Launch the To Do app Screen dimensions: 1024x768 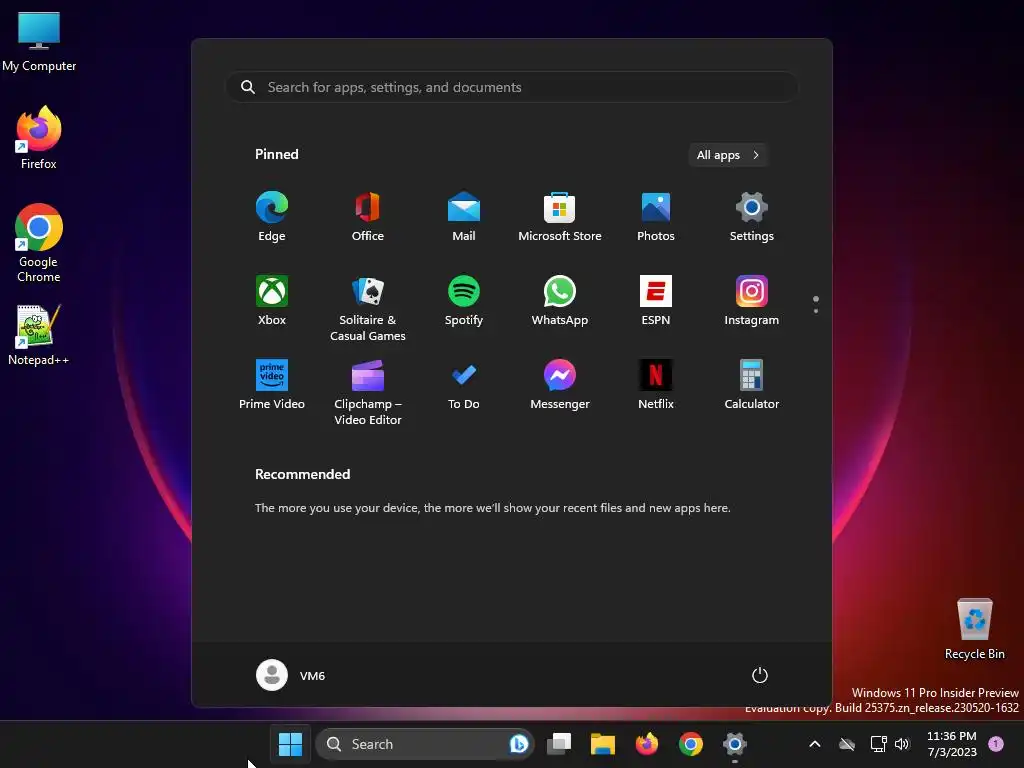tap(464, 385)
